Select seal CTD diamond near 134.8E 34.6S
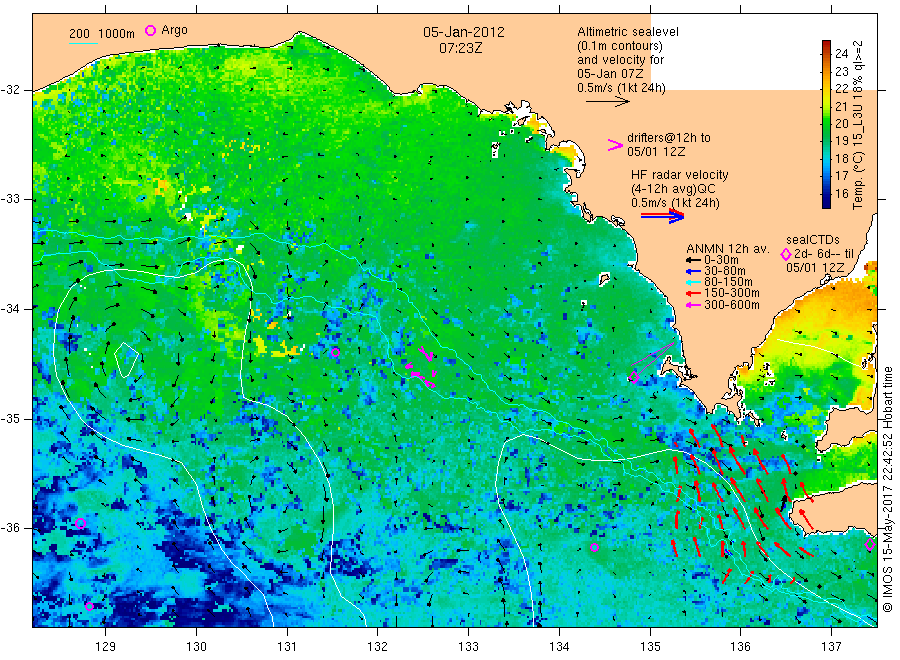Viewport: 900px width, 660px height. 634,376
